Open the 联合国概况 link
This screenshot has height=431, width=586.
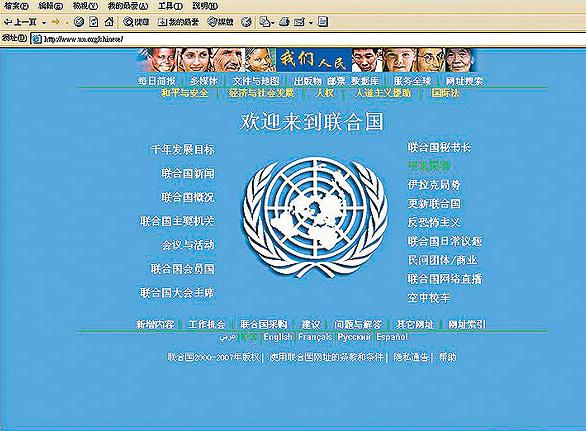coord(188,197)
